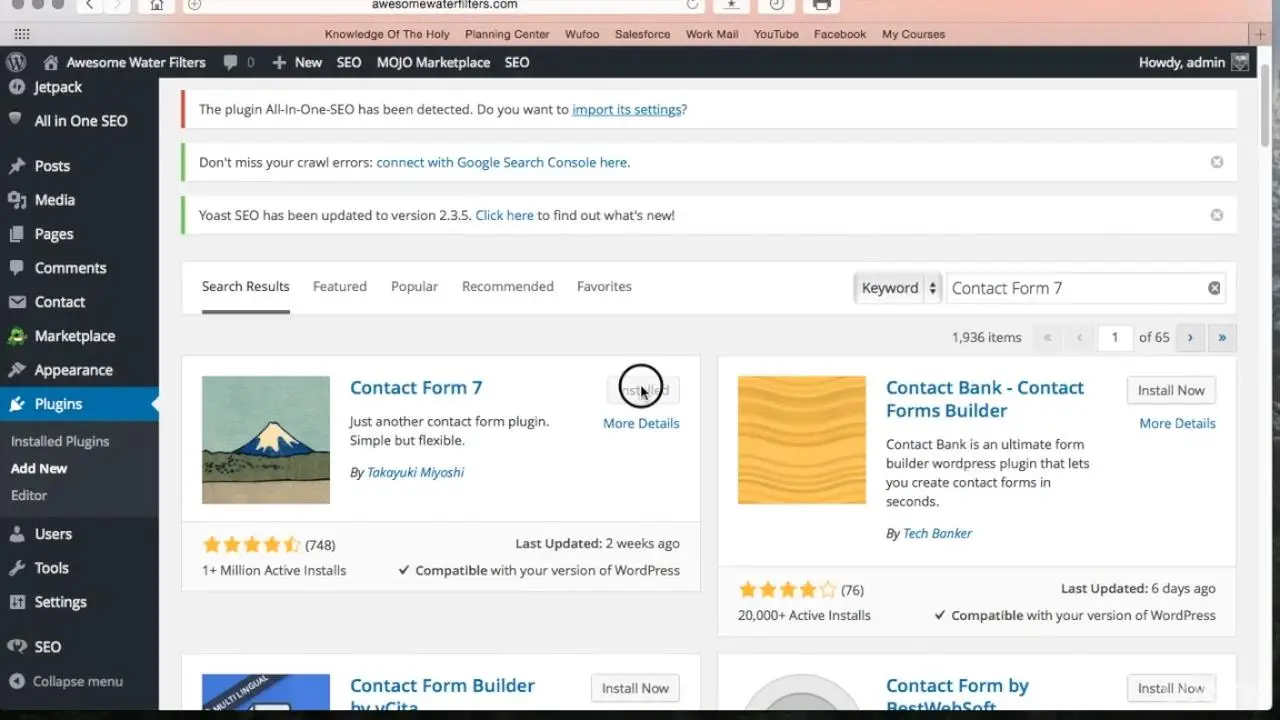1280x720 pixels.
Task: Open the plugin Editor submenu item
Action: (29, 495)
